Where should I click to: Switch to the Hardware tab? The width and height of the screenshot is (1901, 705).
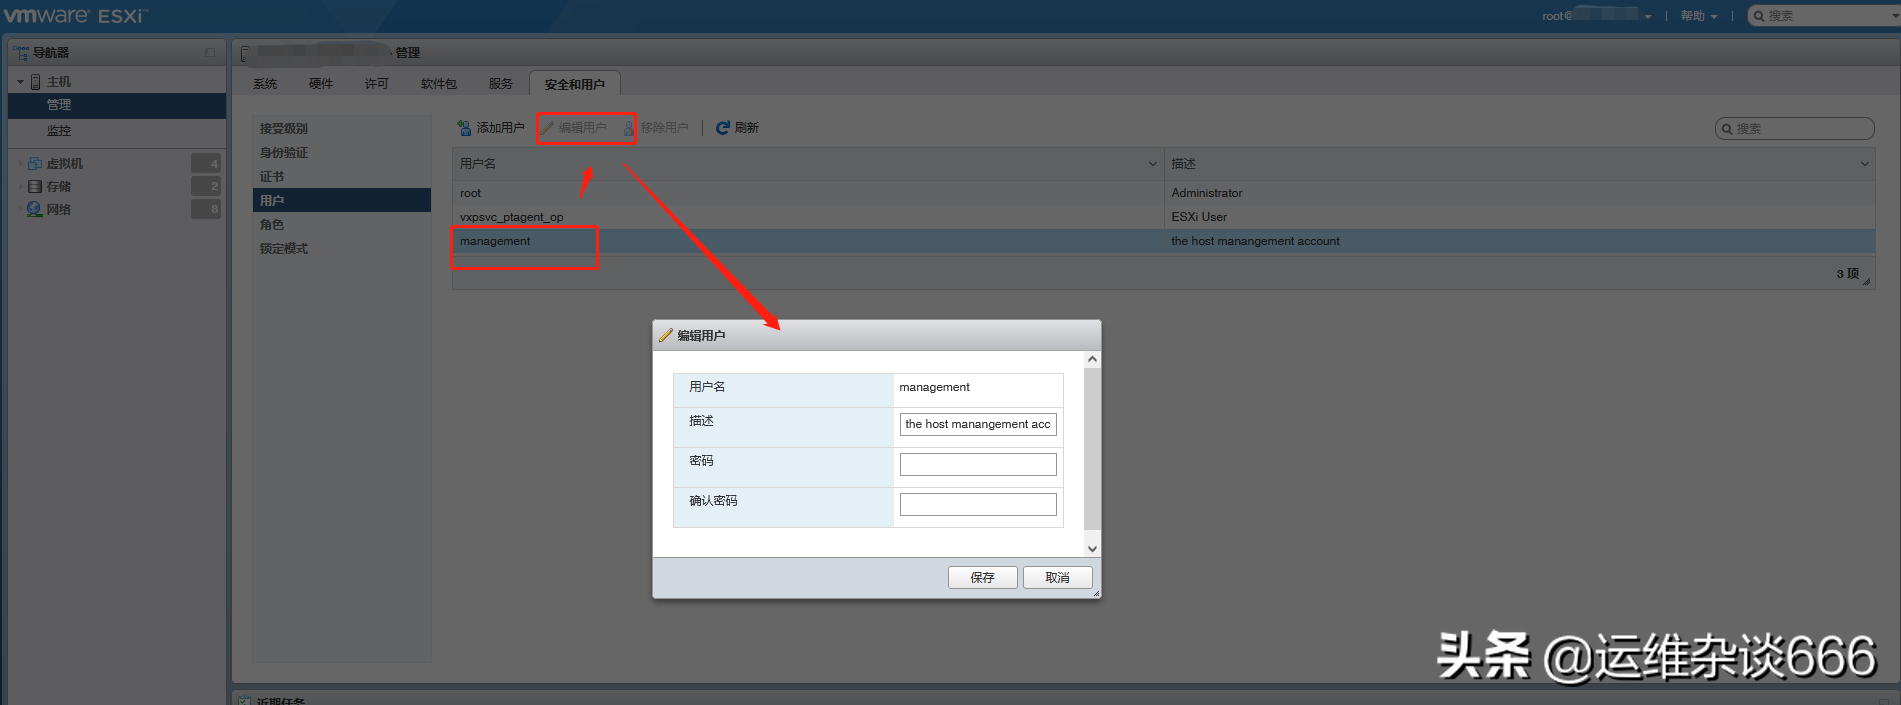point(321,84)
